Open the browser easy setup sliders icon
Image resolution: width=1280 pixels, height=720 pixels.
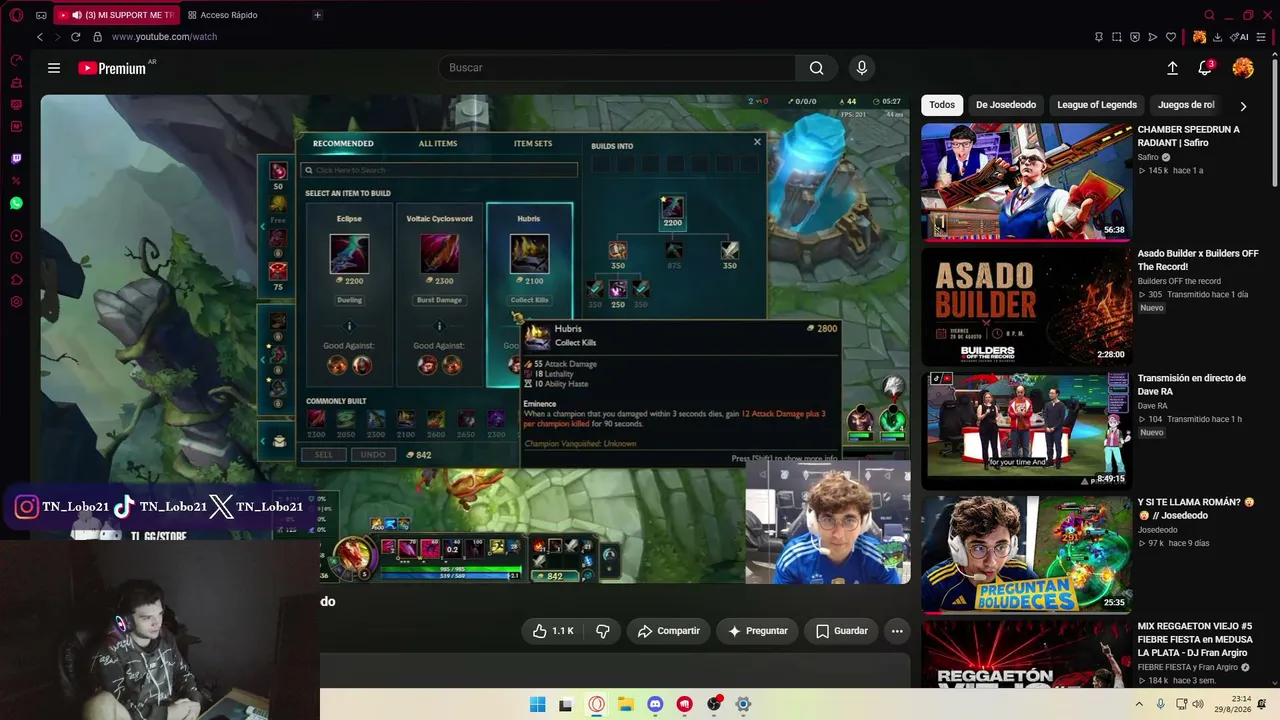point(1262,37)
